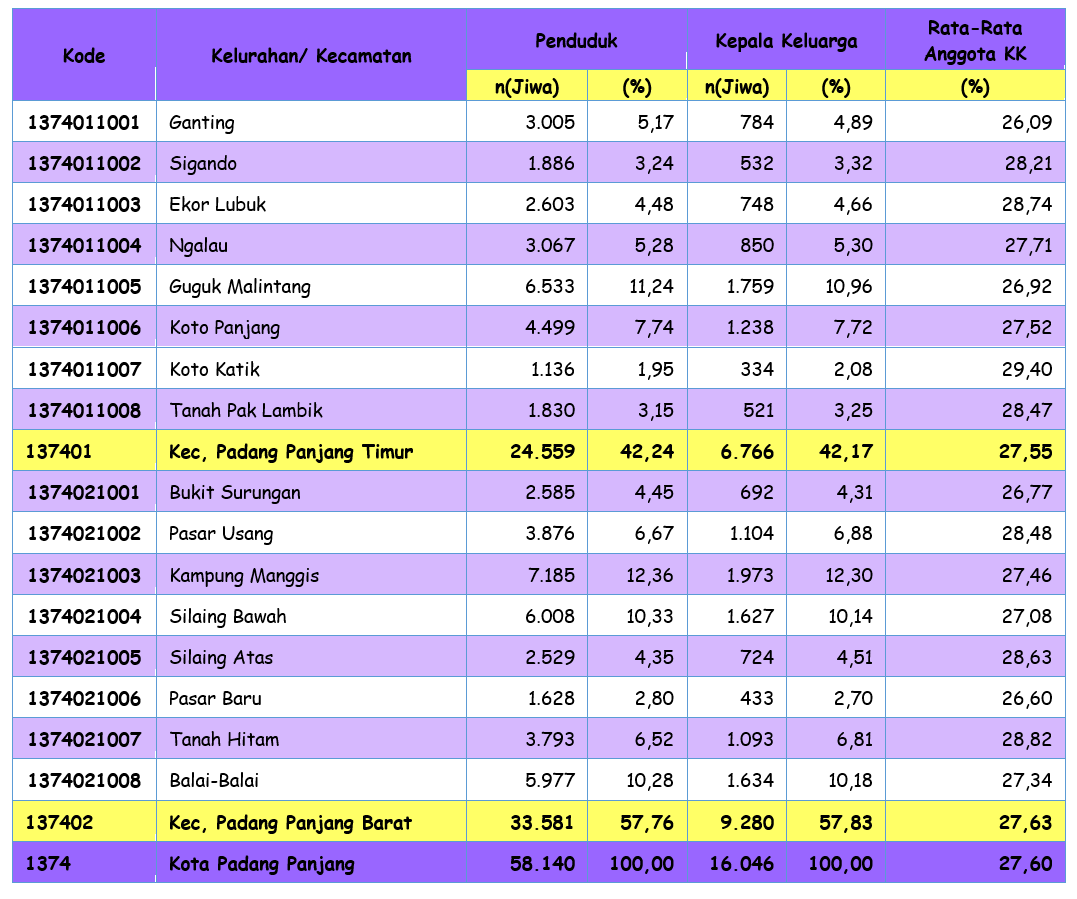Screen dimensions: 1077x899
Task: Click the Kec, Padang Panjang Timur subtotal label
Action: tap(291, 452)
